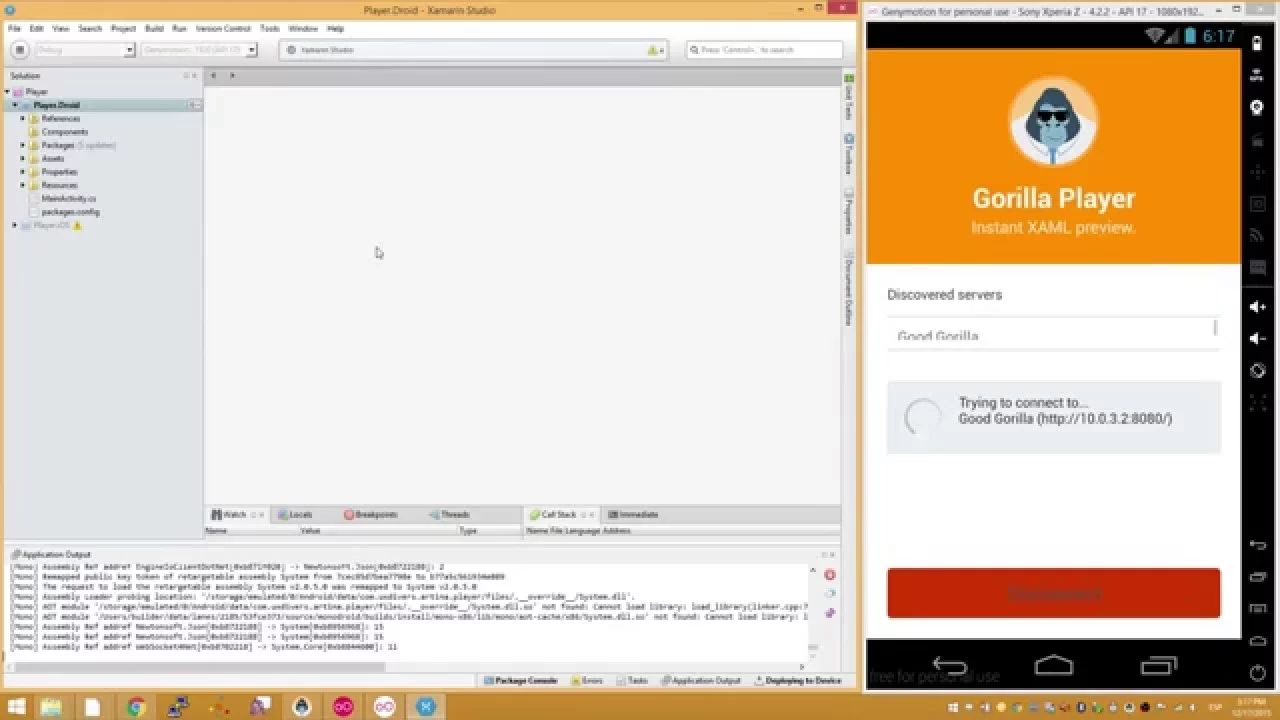
Task: Expand the Packages folder
Action: (23, 145)
